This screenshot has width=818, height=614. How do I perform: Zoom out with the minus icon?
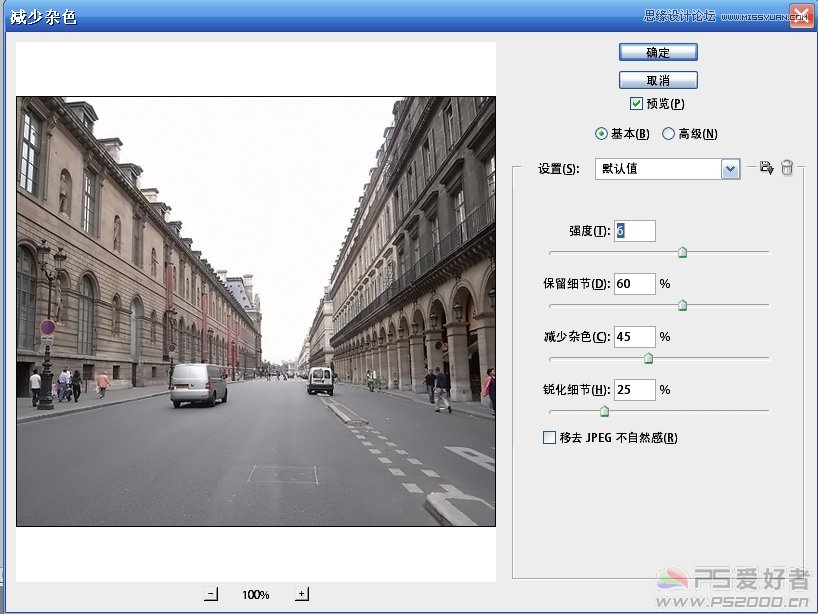211,593
